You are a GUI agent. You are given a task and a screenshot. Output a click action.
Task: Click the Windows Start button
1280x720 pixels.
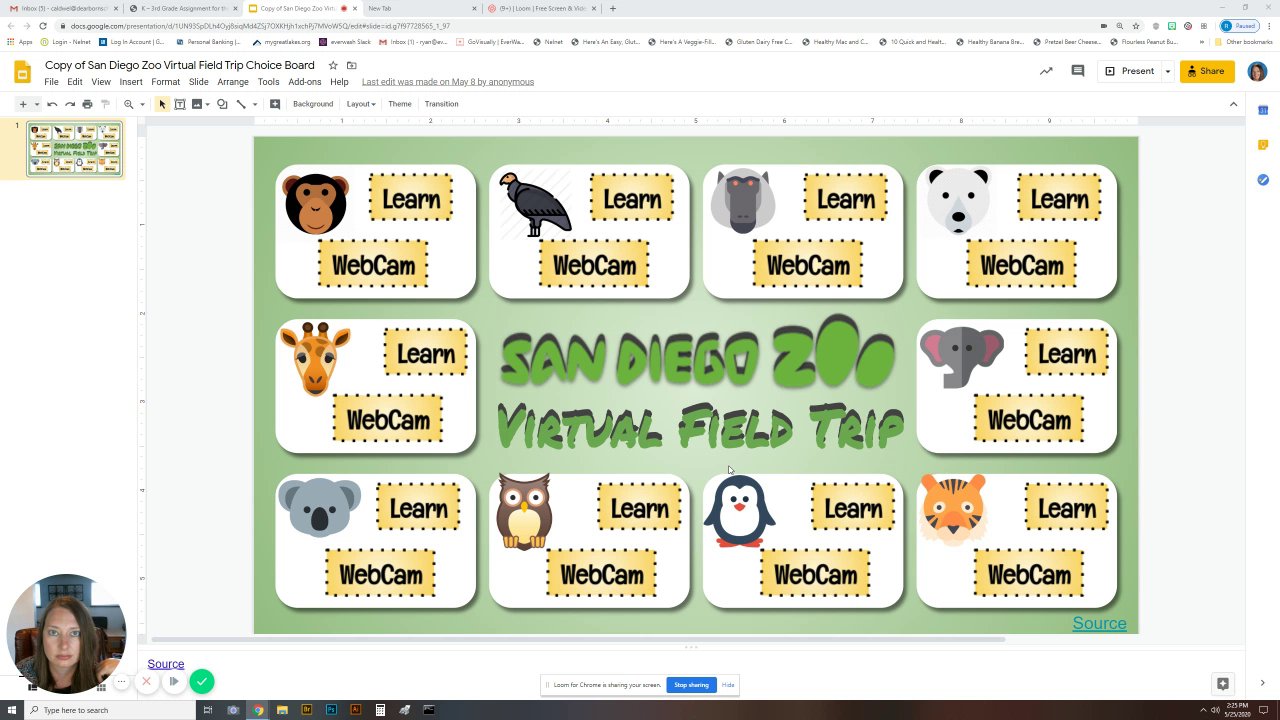[10, 710]
